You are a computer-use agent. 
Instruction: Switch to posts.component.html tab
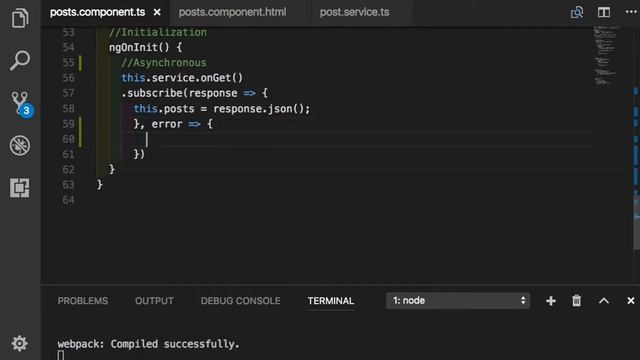coord(232,12)
